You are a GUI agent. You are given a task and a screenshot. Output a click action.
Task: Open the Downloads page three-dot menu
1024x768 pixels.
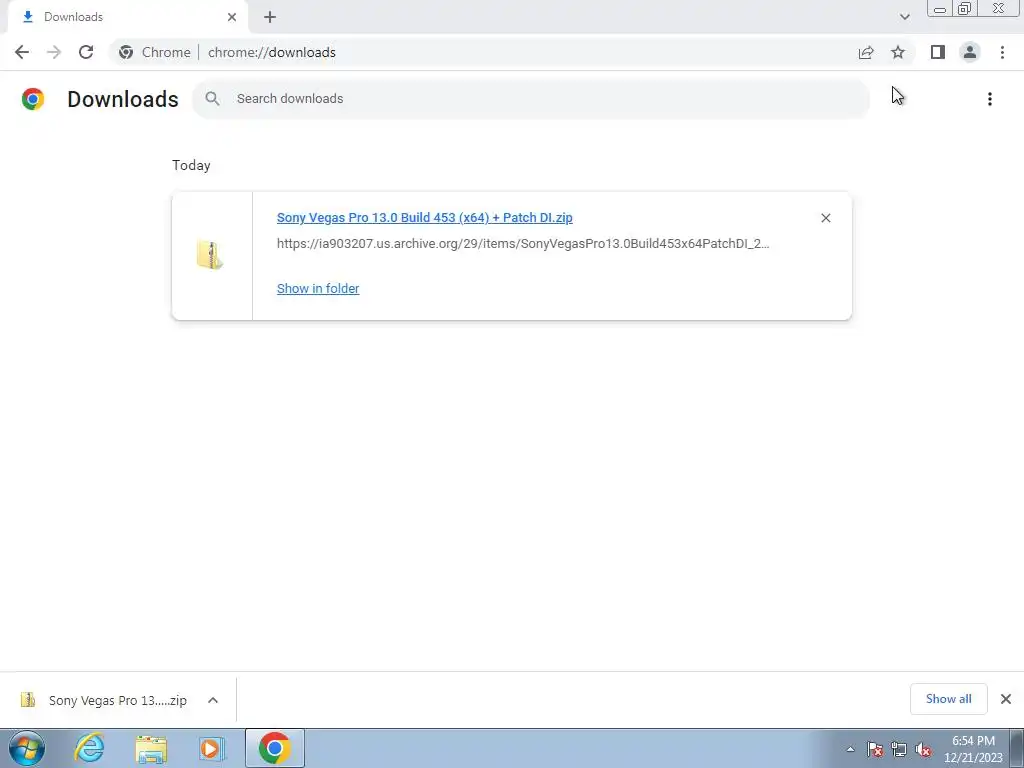990,99
